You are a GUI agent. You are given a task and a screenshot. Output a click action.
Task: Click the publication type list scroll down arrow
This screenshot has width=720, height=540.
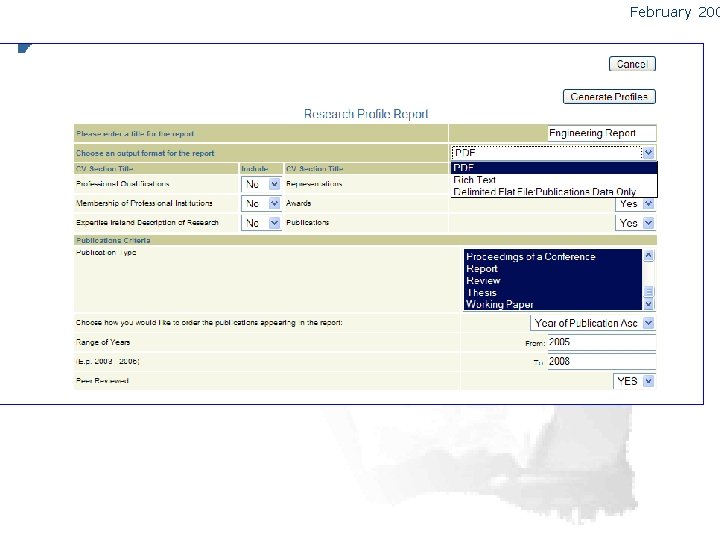(648, 304)
